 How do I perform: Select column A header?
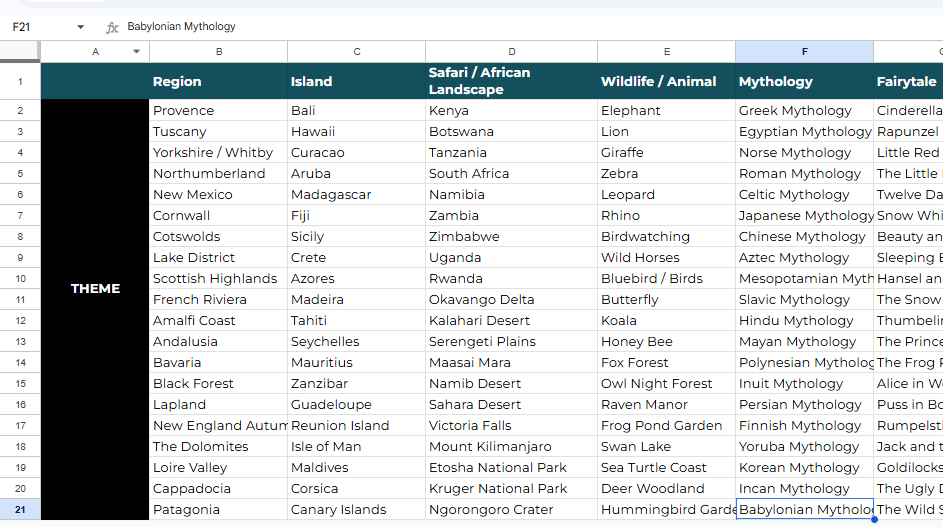(x=95, y=52)
